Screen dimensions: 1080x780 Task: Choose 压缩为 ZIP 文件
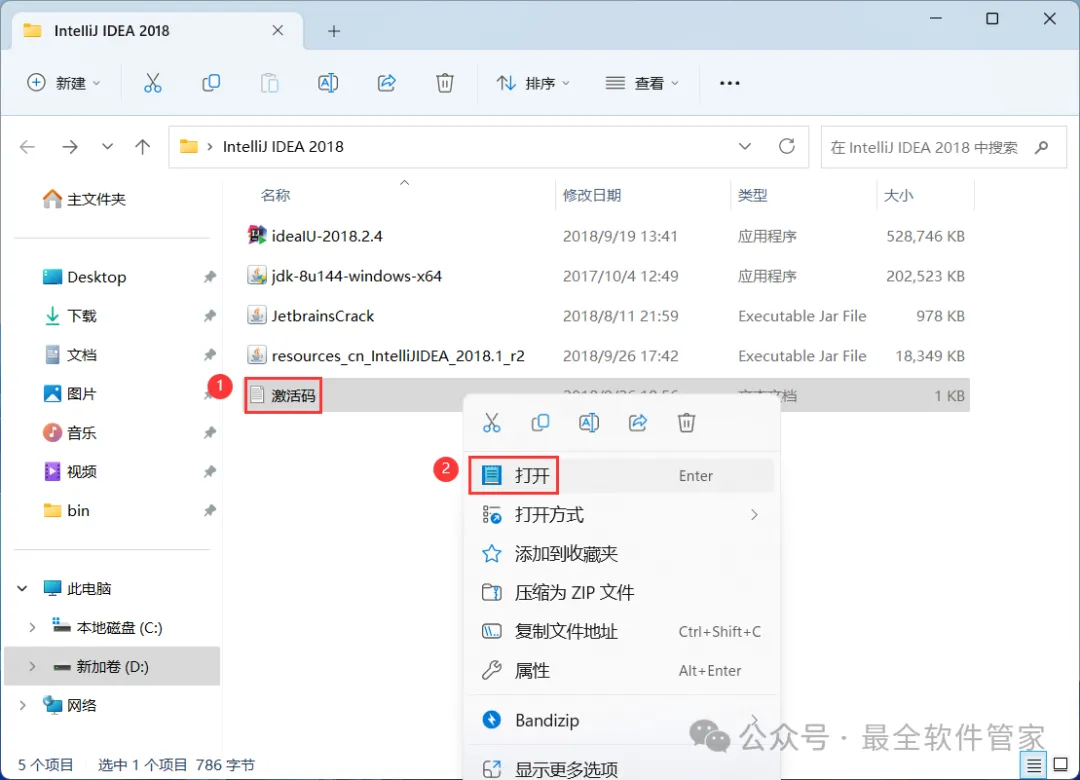click(x=621, y=593)
